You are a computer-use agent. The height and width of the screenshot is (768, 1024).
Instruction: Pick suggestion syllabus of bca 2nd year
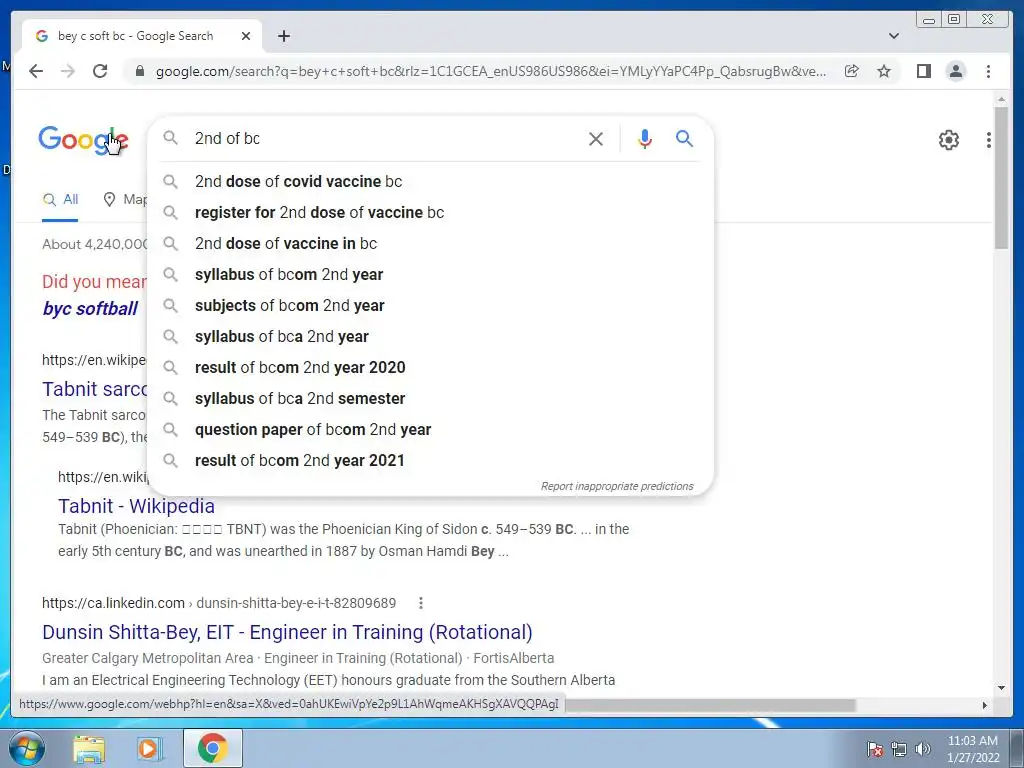(431, 336)
